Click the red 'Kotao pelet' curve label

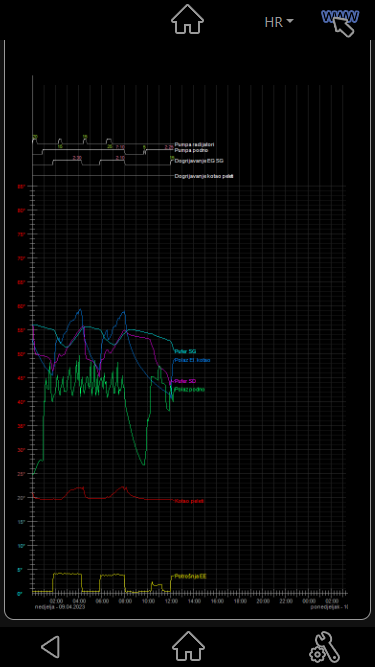189,501
